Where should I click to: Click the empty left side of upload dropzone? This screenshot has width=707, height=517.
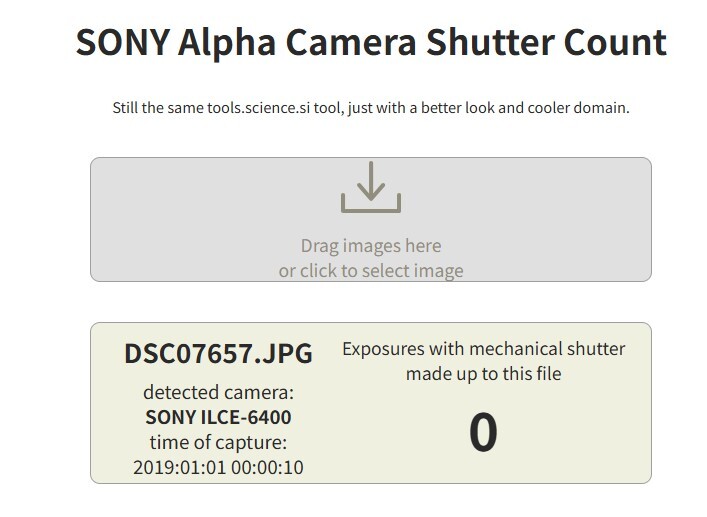coord(170,219)
